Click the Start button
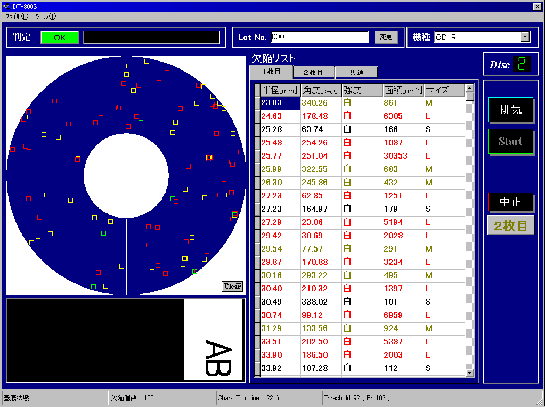Image resolution: width=545 pixels, height=407 pixels. point(511,141)
